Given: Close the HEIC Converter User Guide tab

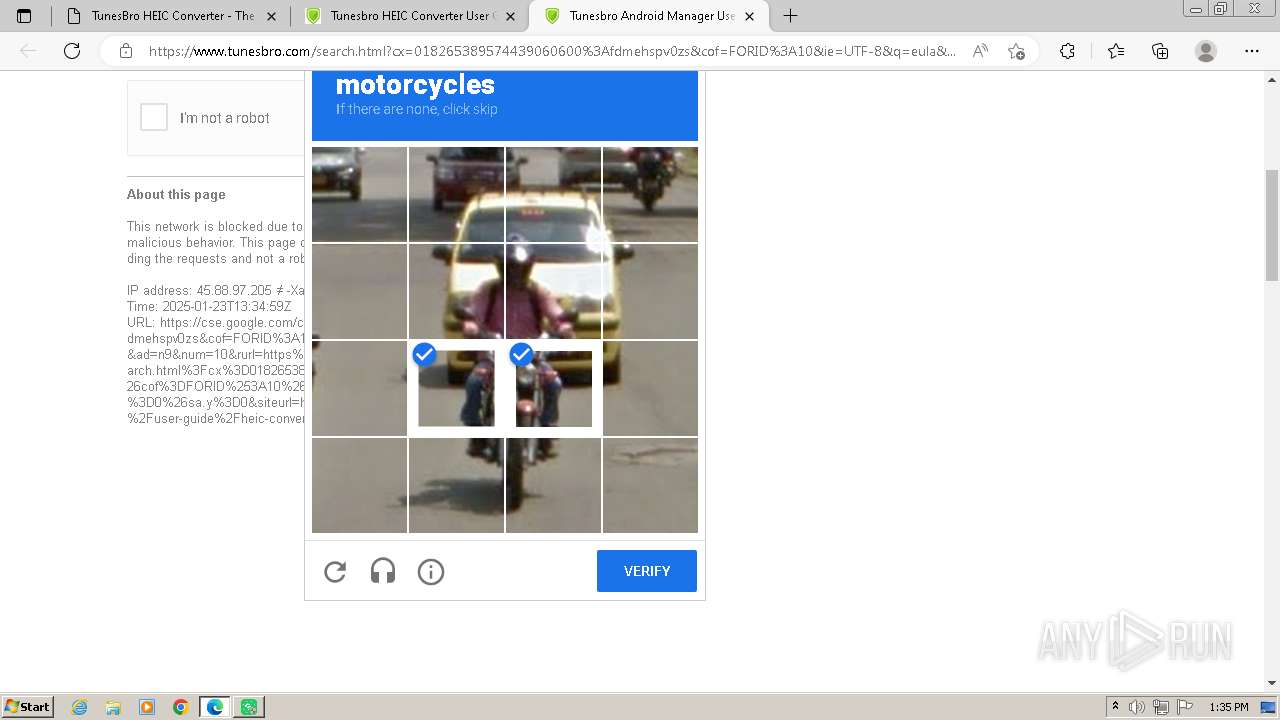Looking at the screenshot, I should [x=510, y=16].
